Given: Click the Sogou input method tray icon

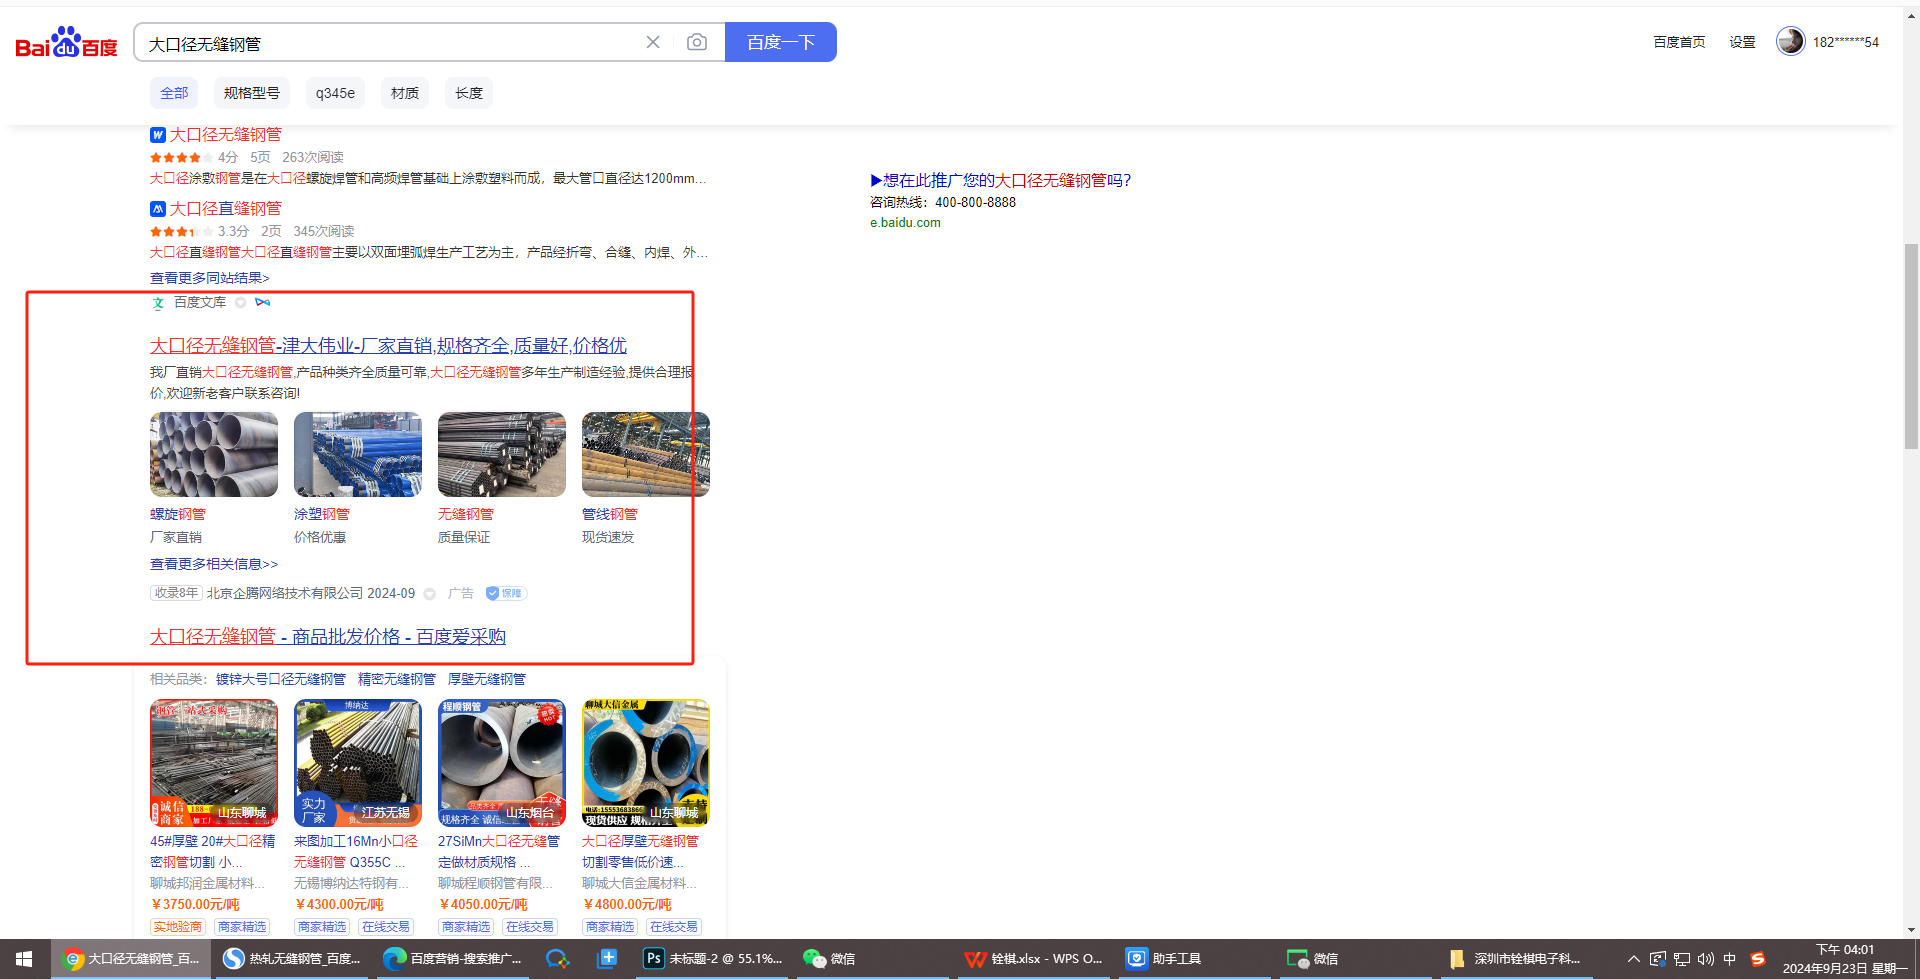Looking at the screenshot, I should coord(1757,959).
